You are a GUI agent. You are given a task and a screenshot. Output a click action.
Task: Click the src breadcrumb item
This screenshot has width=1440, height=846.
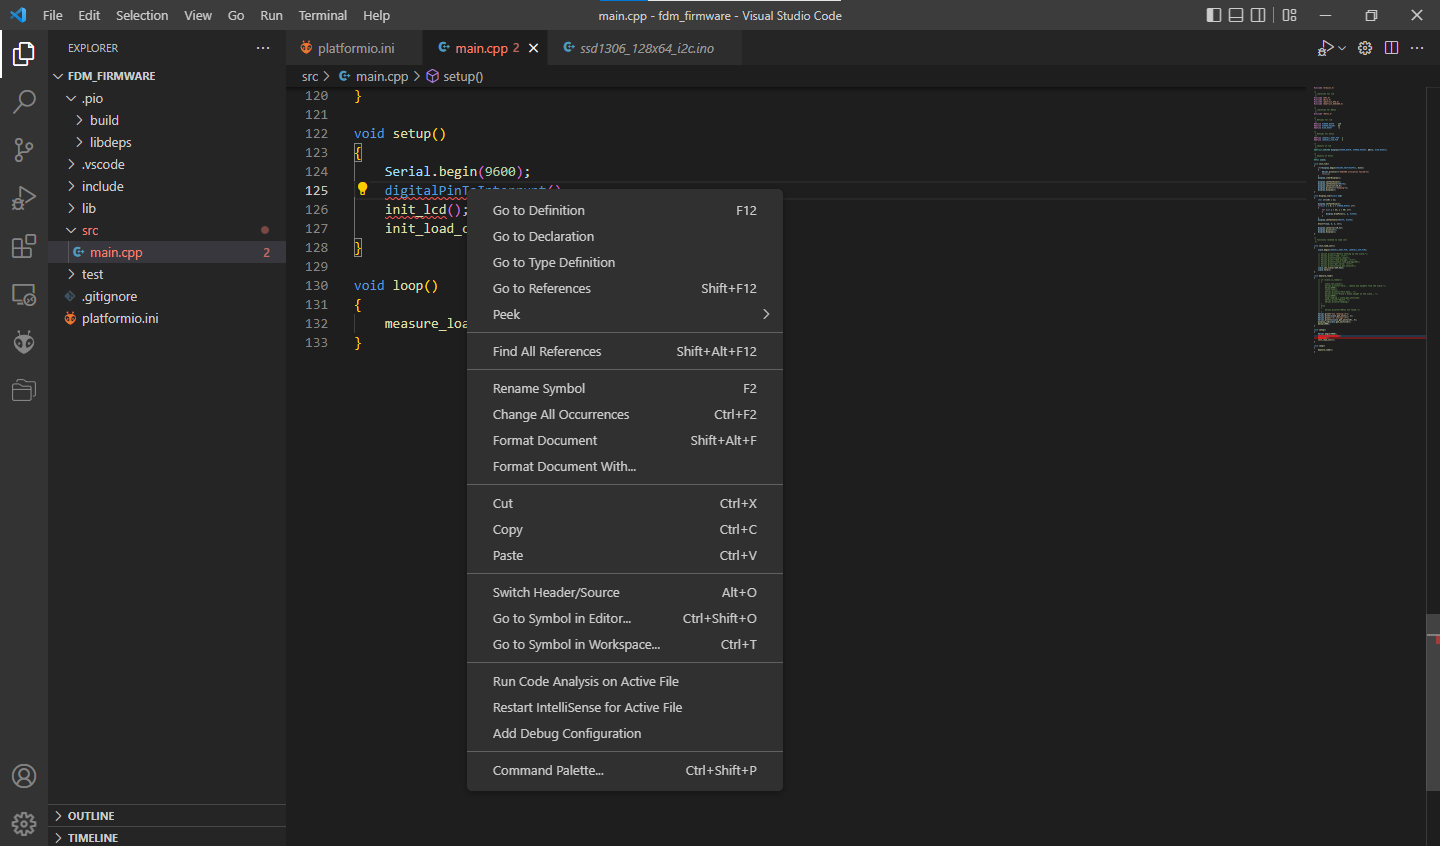(310, 76)
